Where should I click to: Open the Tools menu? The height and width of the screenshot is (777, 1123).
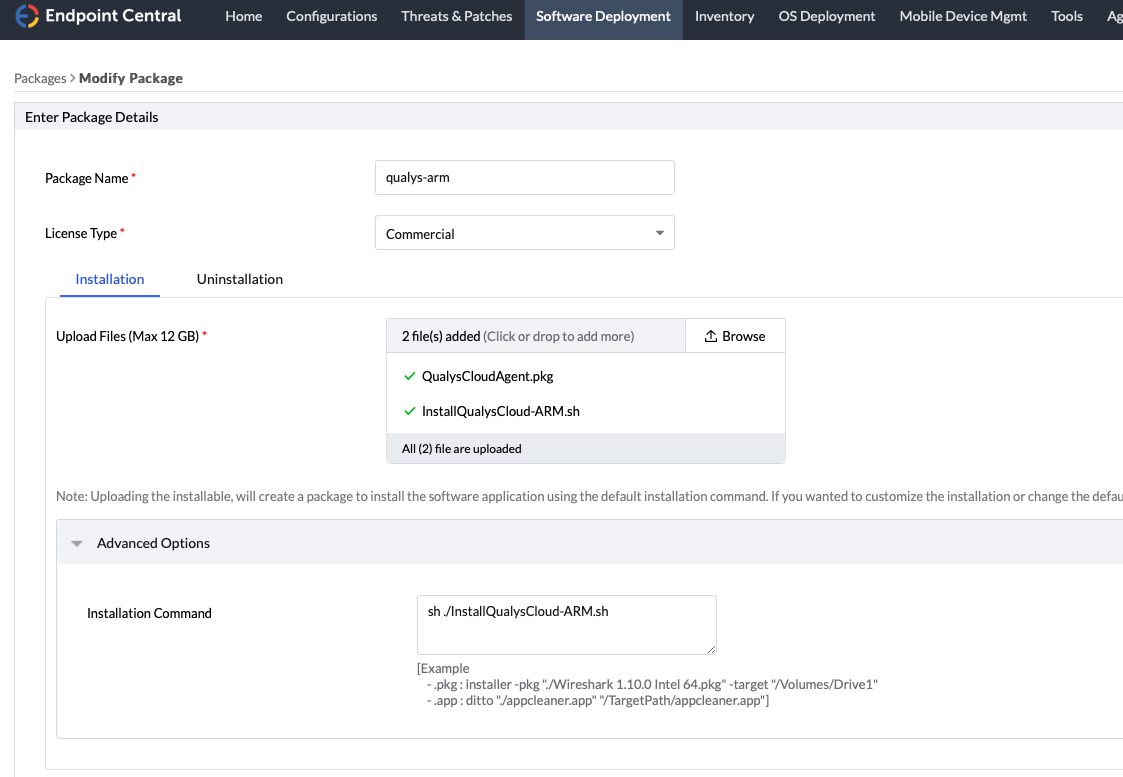click(x=1066, y=16)
